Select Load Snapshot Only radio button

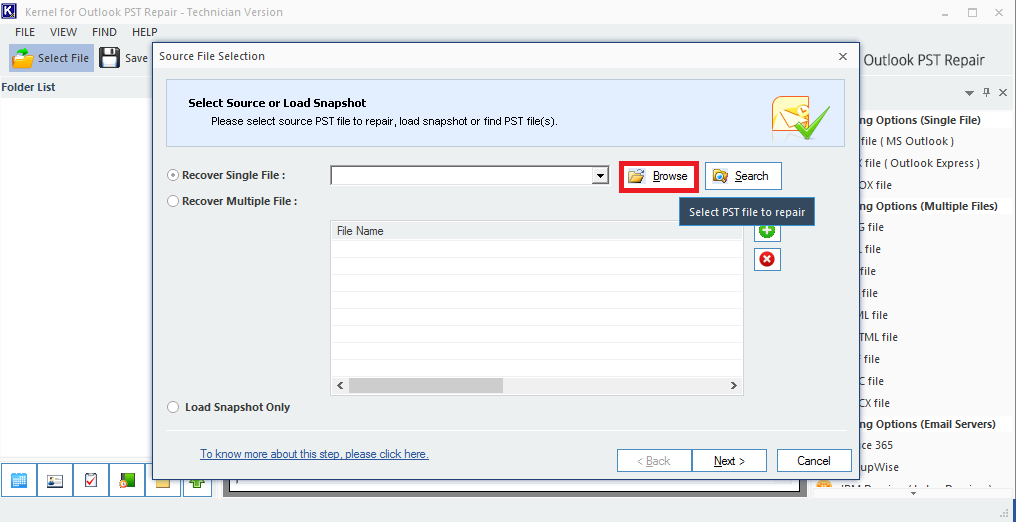[173, 407]
